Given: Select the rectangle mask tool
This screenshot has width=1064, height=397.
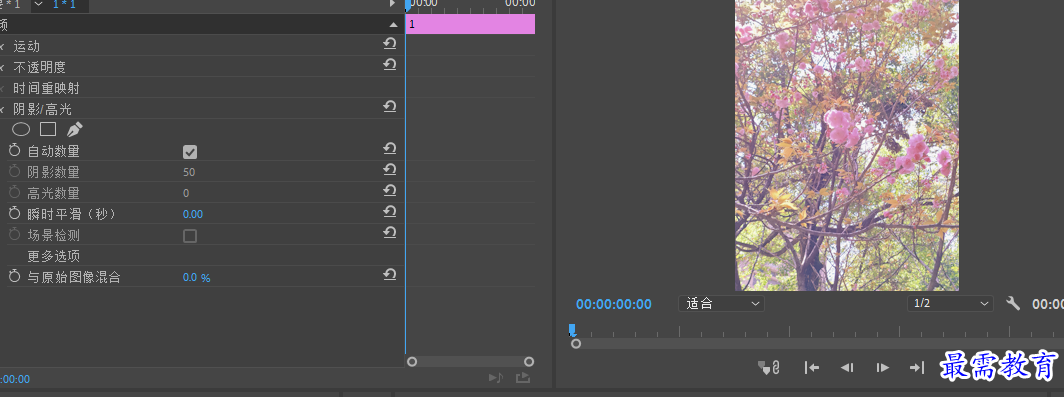Looking at the screenshot, I should click(x=48, y=129).
